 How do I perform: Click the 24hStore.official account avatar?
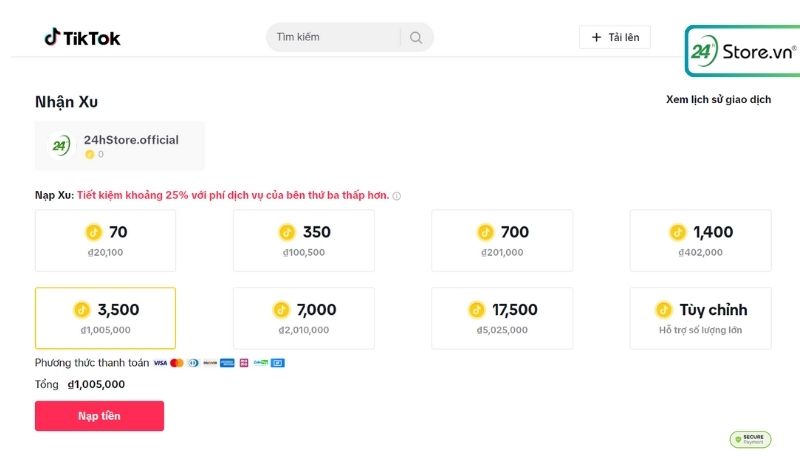tap(61, 146)
